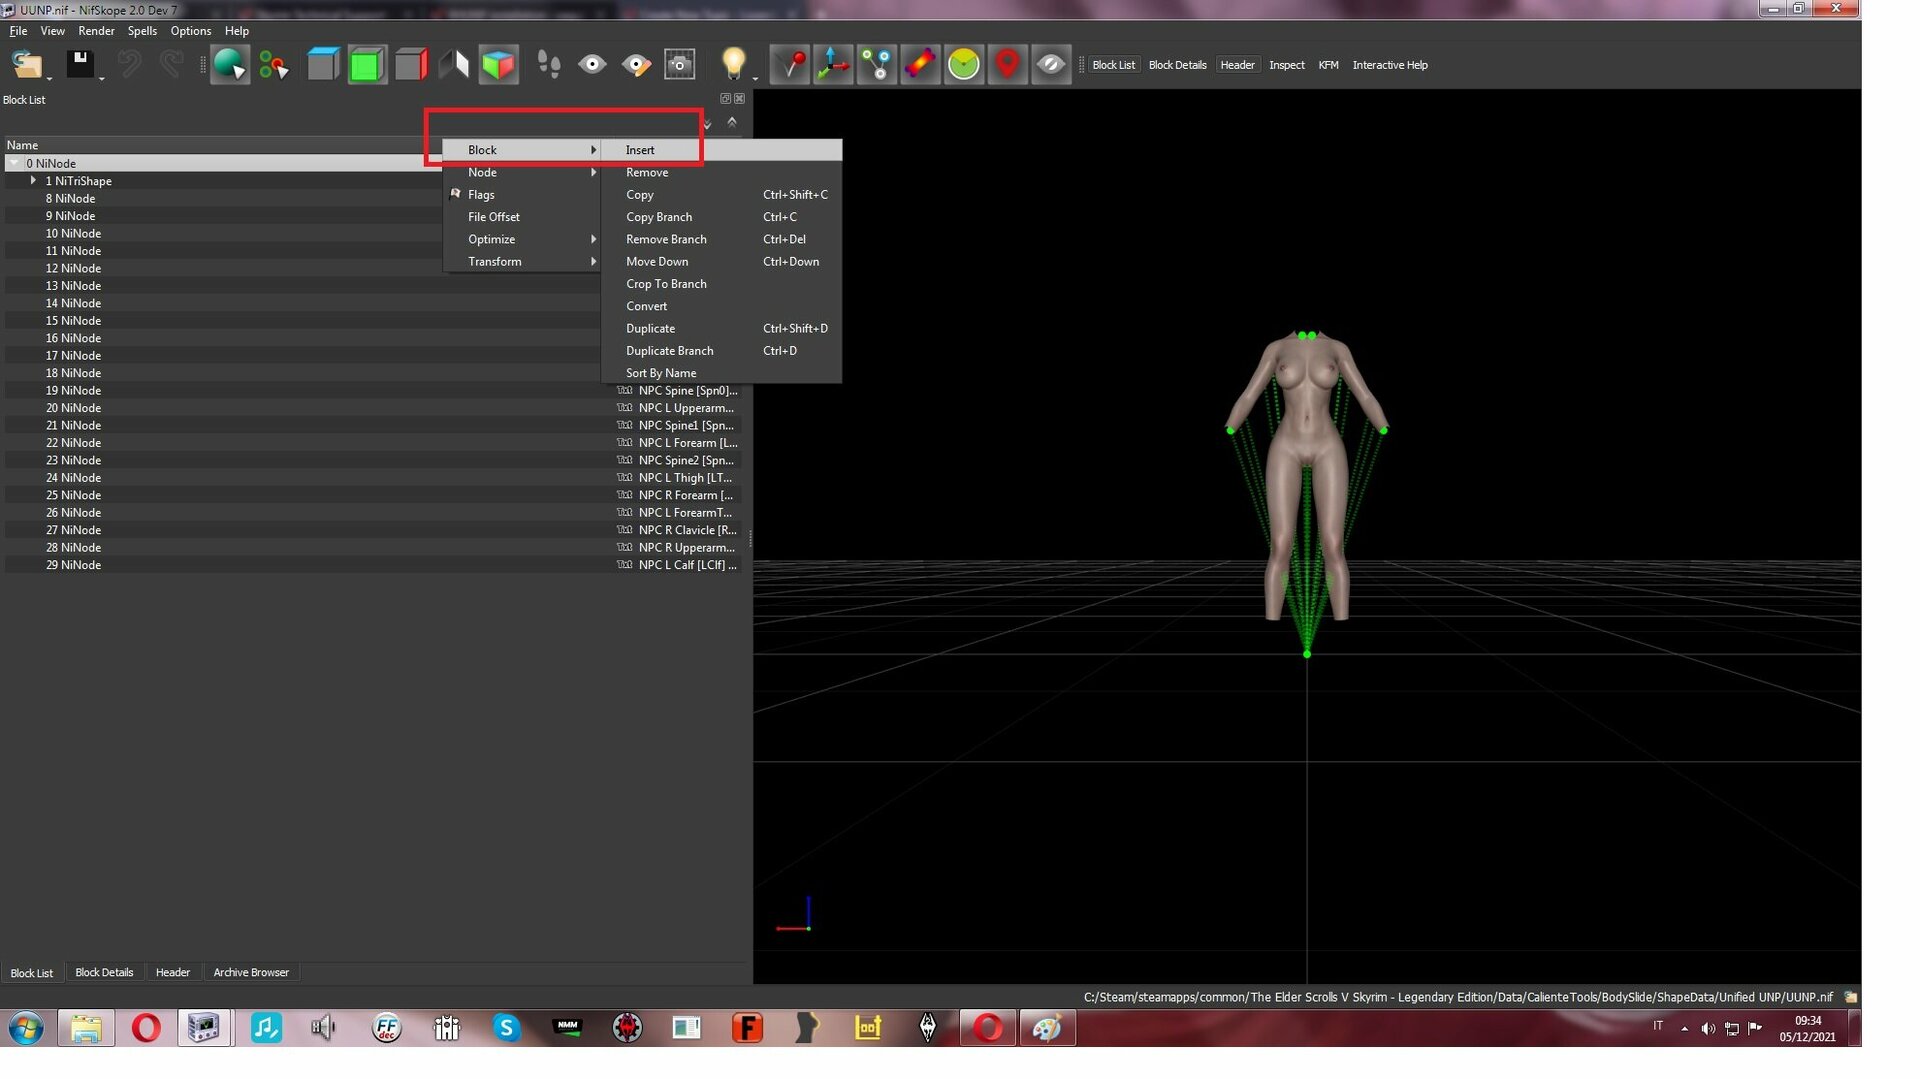The image size is (1920, 1079).
Task: Switch to front view green cube
Action: tap(367, 65)
